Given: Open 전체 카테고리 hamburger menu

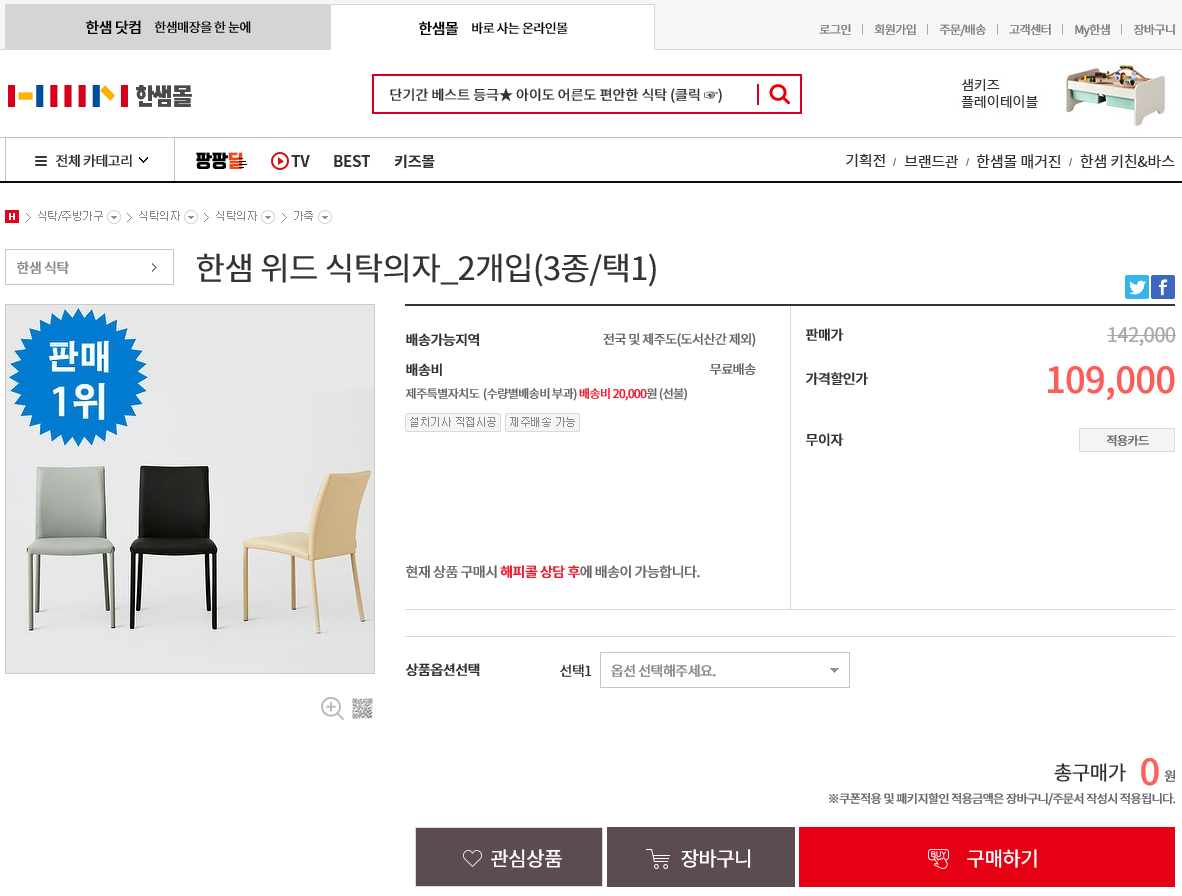Looking at the screenshot, I should point(91,161).
